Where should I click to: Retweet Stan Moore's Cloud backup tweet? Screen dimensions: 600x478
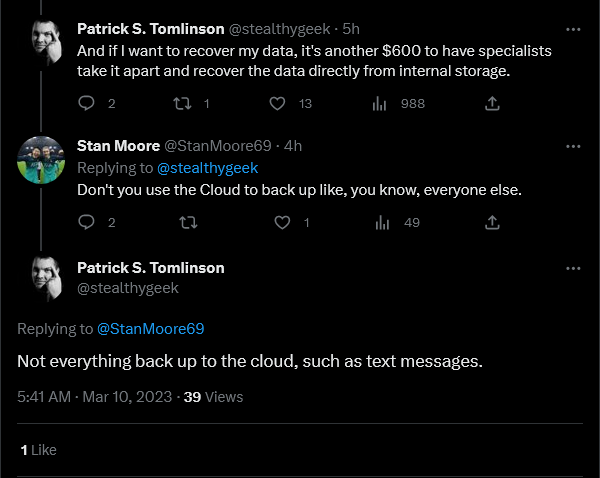pyautogui.click(x=188, y=222)
